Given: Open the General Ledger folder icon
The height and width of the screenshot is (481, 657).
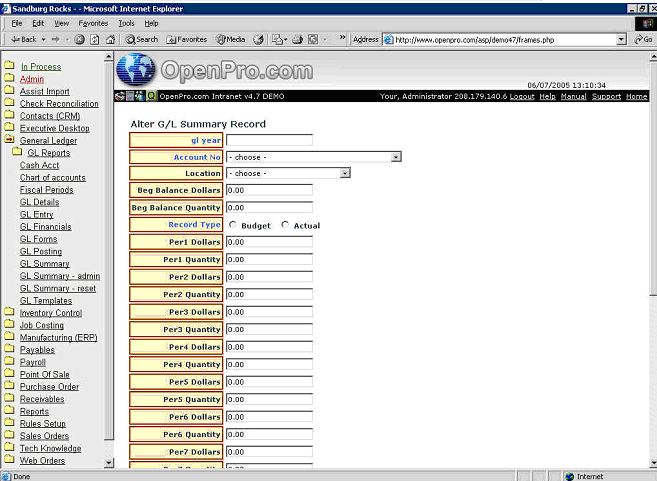Looking at the screenshot, I should [9, 141].
